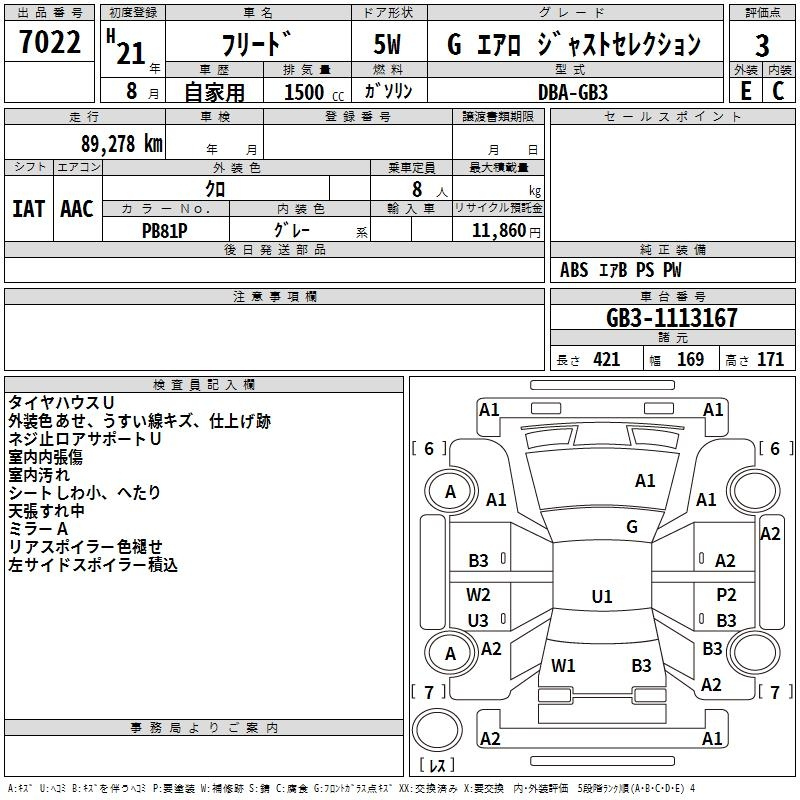Screen dimensions: 800x800
Task: Click the width value 169
Action: 690,359
